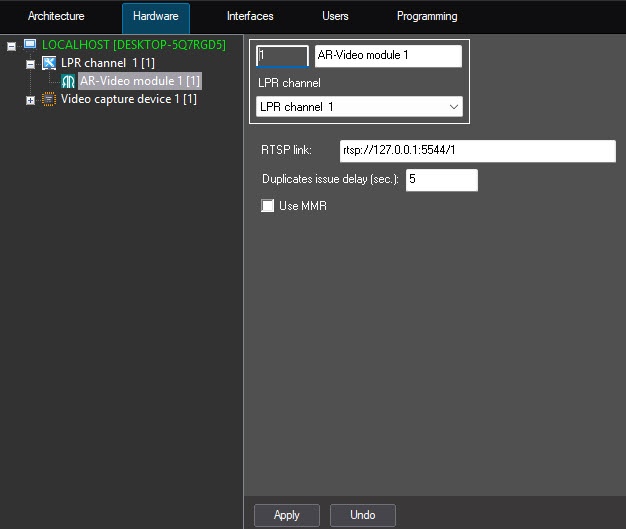Click the Video capture device 1 icon
Viewport: 626px width, 529px height.
click(x=49, y=99)
